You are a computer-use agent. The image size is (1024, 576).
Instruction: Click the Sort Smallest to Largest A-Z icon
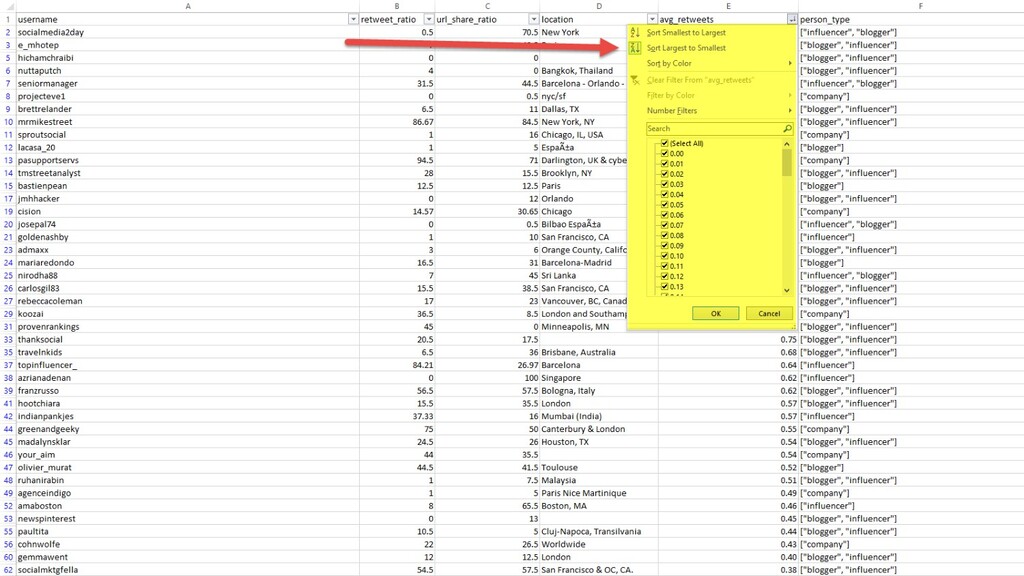pyautogui.click(x=635, y=32)
